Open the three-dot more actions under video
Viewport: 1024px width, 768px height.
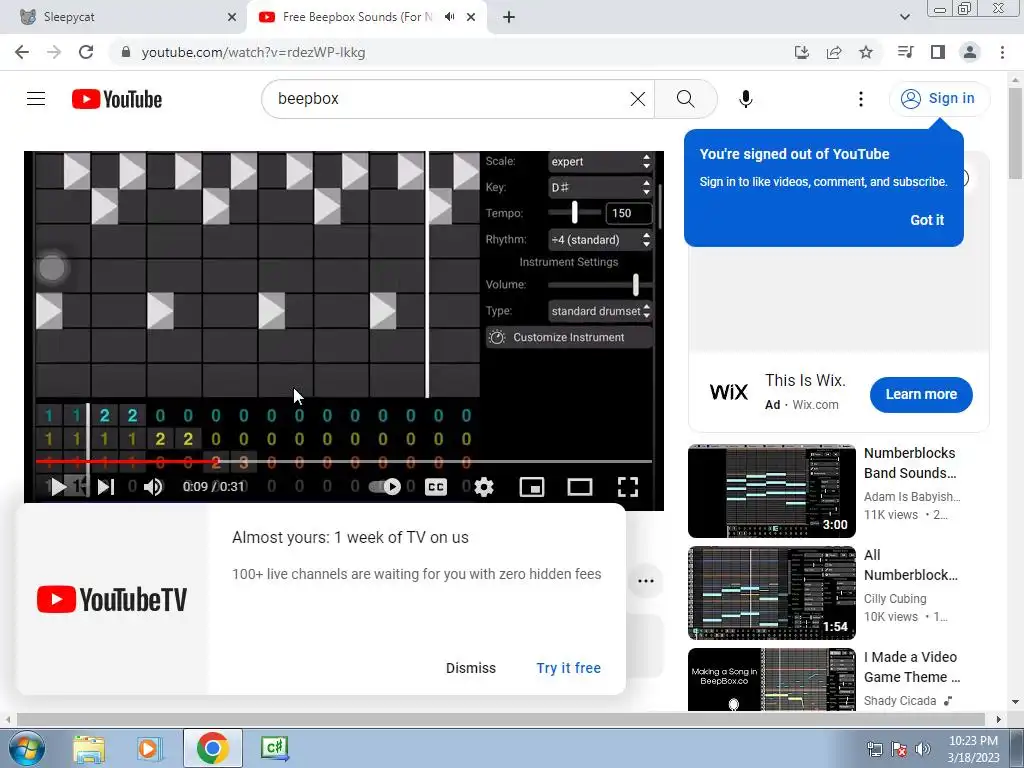pos(645,581)
